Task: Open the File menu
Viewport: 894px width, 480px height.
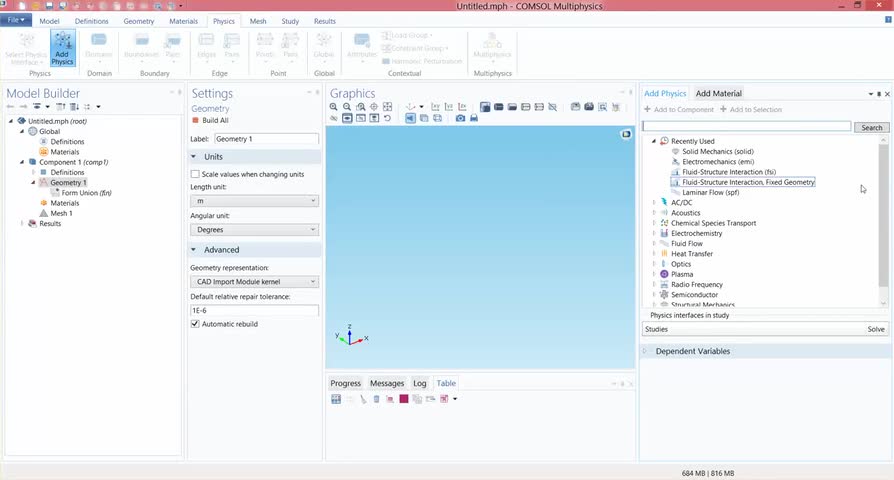Action: click(x=15, y=20)
